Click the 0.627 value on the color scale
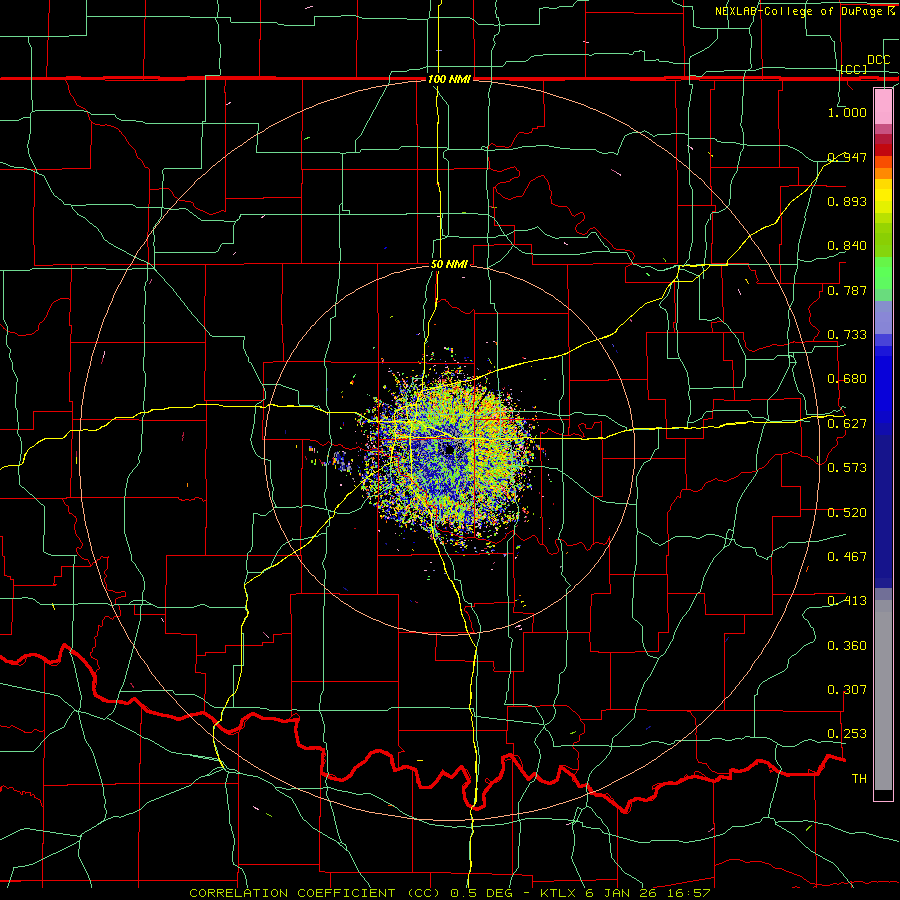Screen dimensions: 900x900 [x=847, y=424]
